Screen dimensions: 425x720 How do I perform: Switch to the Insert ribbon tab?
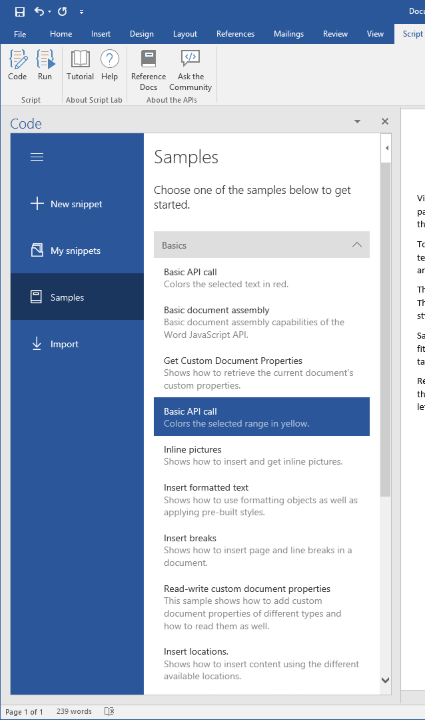pos(101,34)
